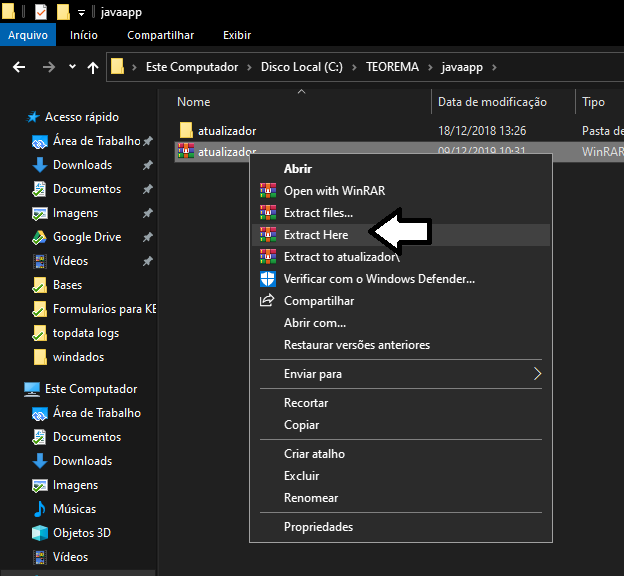Screen dimensions: 624x576
Task: Open topdata logs folder
Action: [86, 333]
